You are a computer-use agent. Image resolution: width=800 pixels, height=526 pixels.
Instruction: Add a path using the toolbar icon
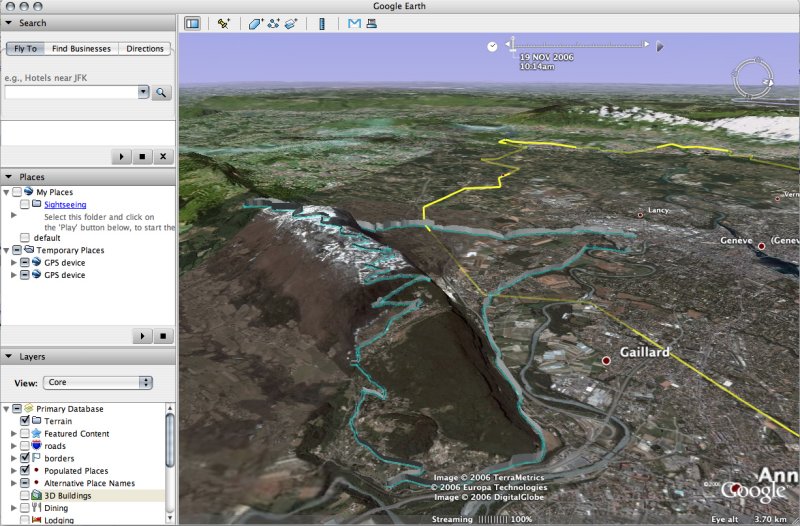273,23
